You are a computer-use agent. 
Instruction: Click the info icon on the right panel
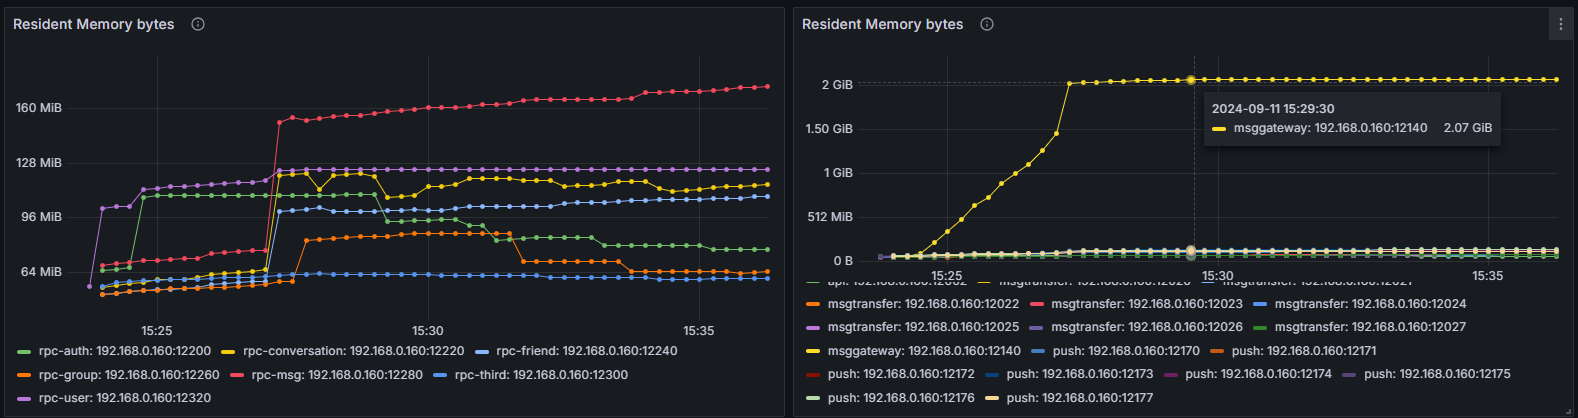point(987,24)
